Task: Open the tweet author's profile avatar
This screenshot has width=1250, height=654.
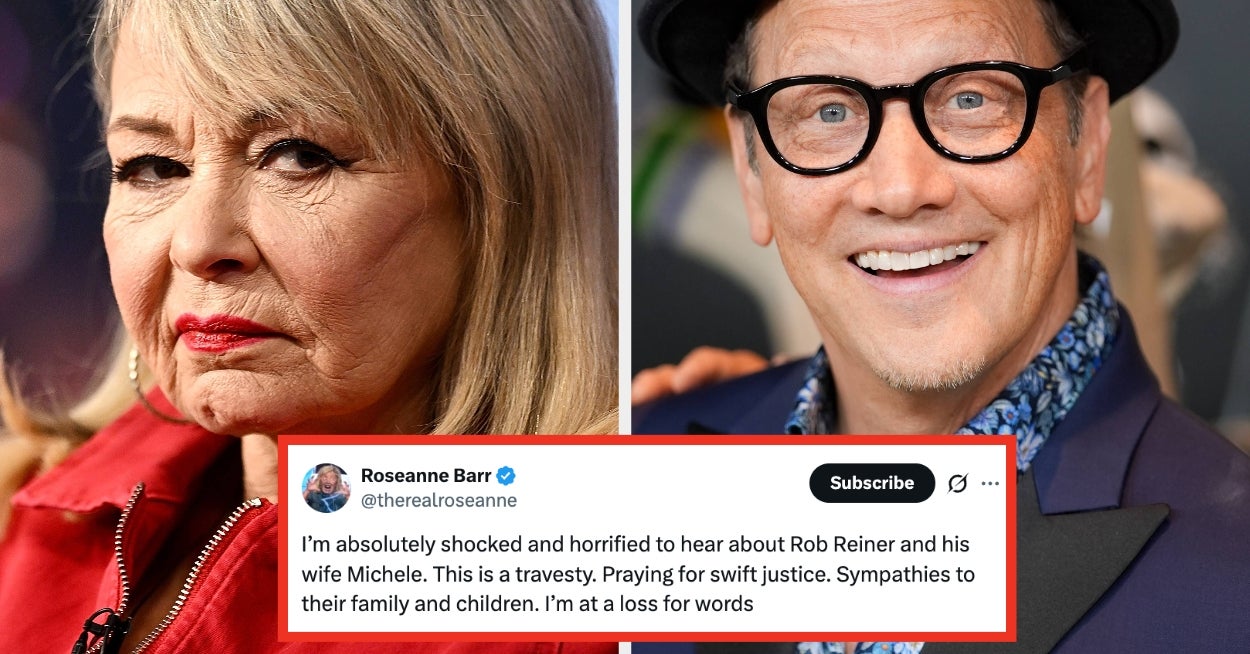Action: click(326, 488)
